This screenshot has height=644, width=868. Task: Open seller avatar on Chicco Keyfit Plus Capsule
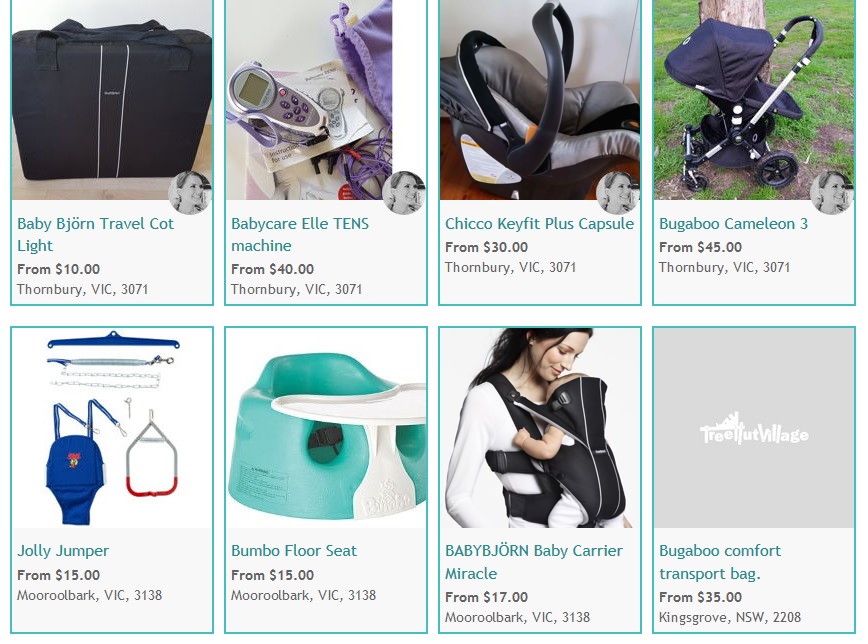coord(618,193)
